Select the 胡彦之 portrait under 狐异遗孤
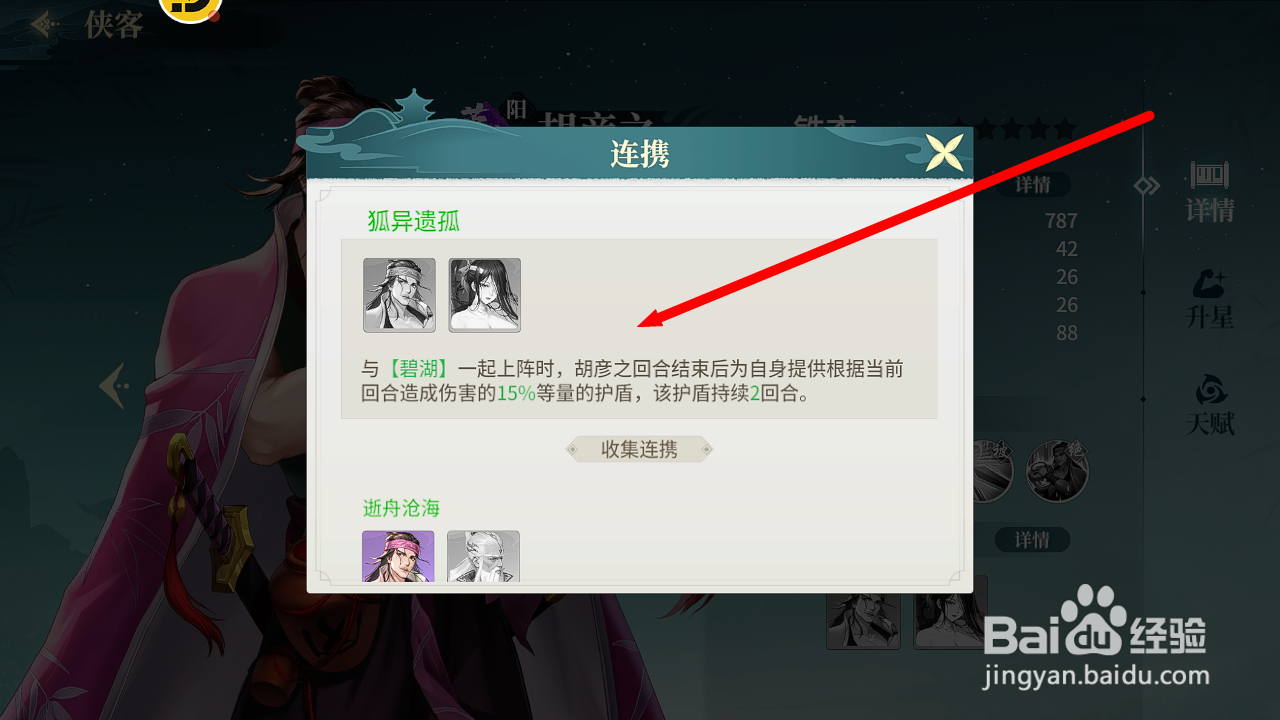Viewport: 1280px width, 720px height. 399,295
